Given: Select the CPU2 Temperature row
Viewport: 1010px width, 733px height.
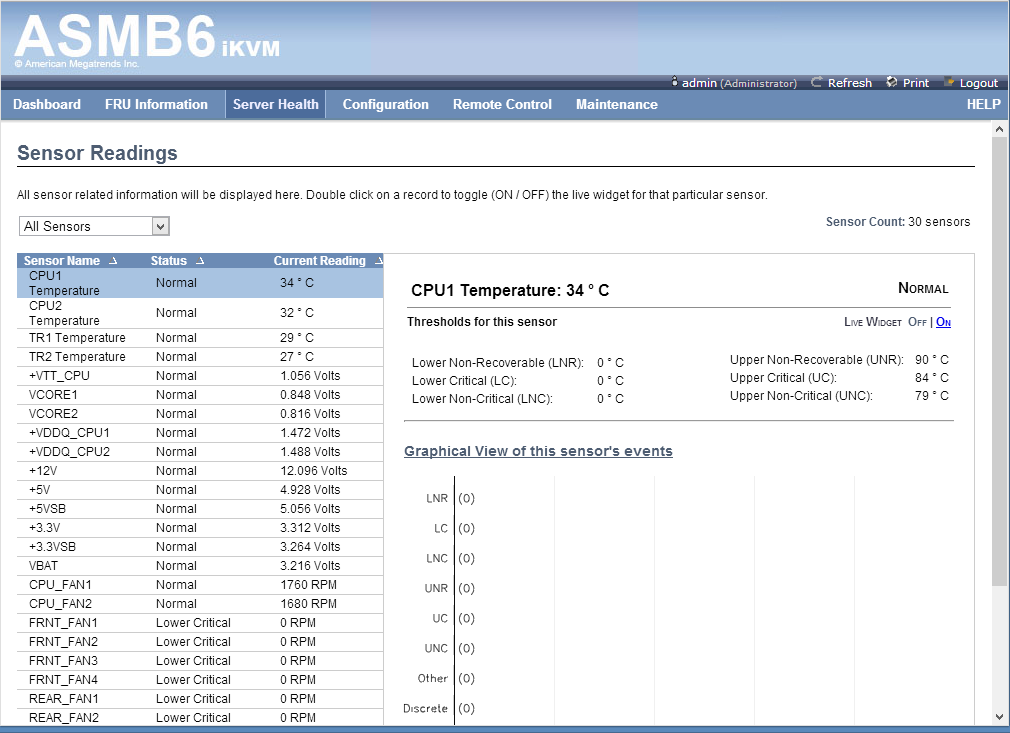Looking at the screenshot, I should (x=200, y=313).
